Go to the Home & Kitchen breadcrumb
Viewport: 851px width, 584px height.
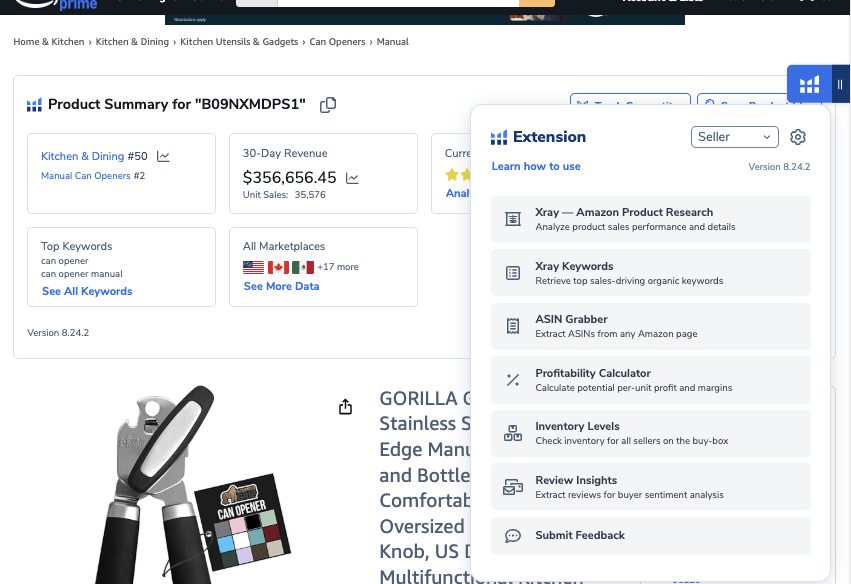pos(49,42)
